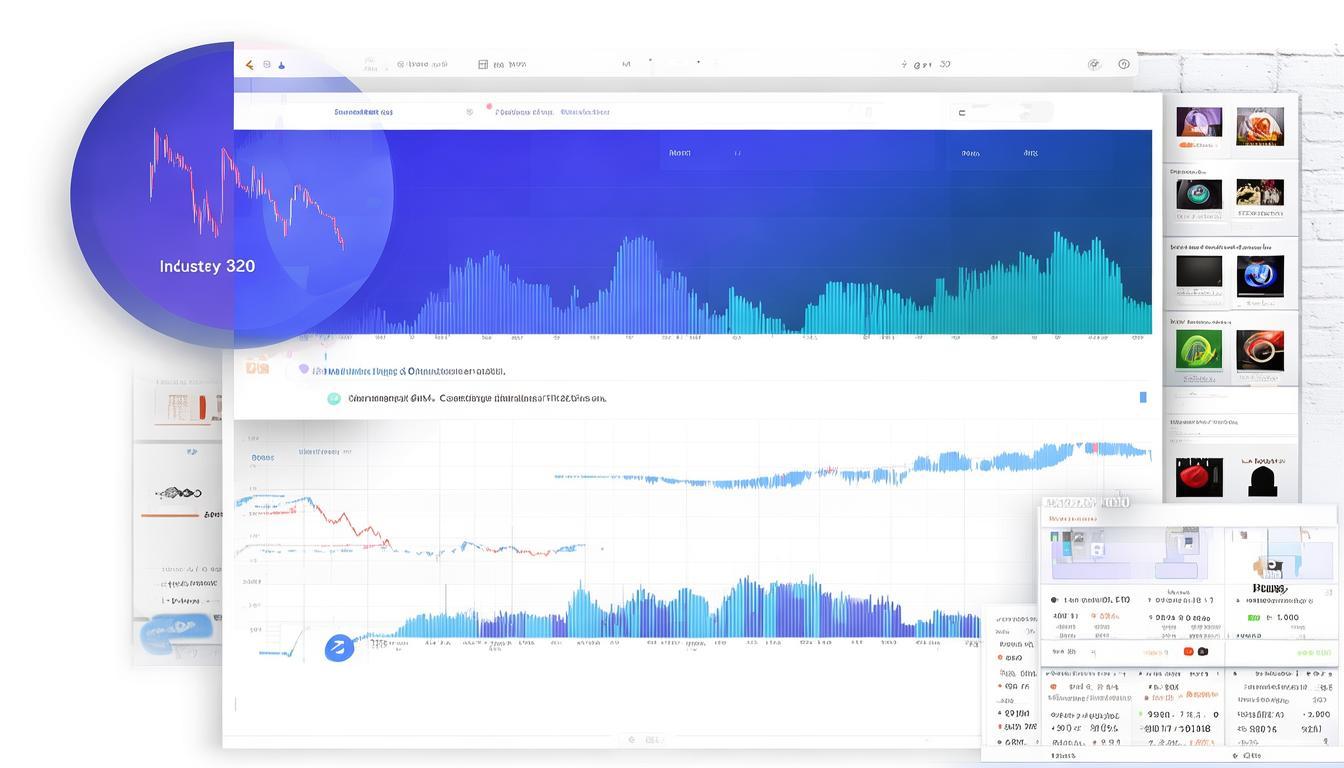1344x768 pixels.
Task: Click the blue circular logo badge below the lower chart
Action: click(340, 647)
